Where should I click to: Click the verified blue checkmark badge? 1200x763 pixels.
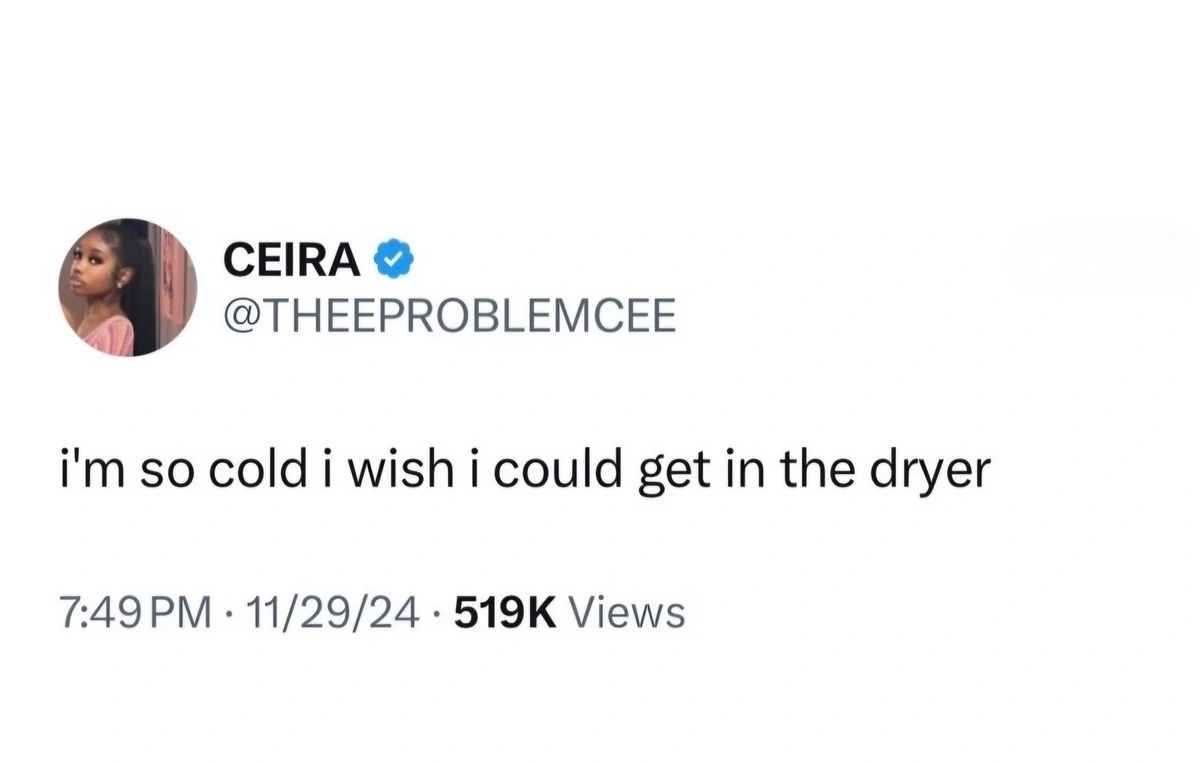(x=395, y=259)
